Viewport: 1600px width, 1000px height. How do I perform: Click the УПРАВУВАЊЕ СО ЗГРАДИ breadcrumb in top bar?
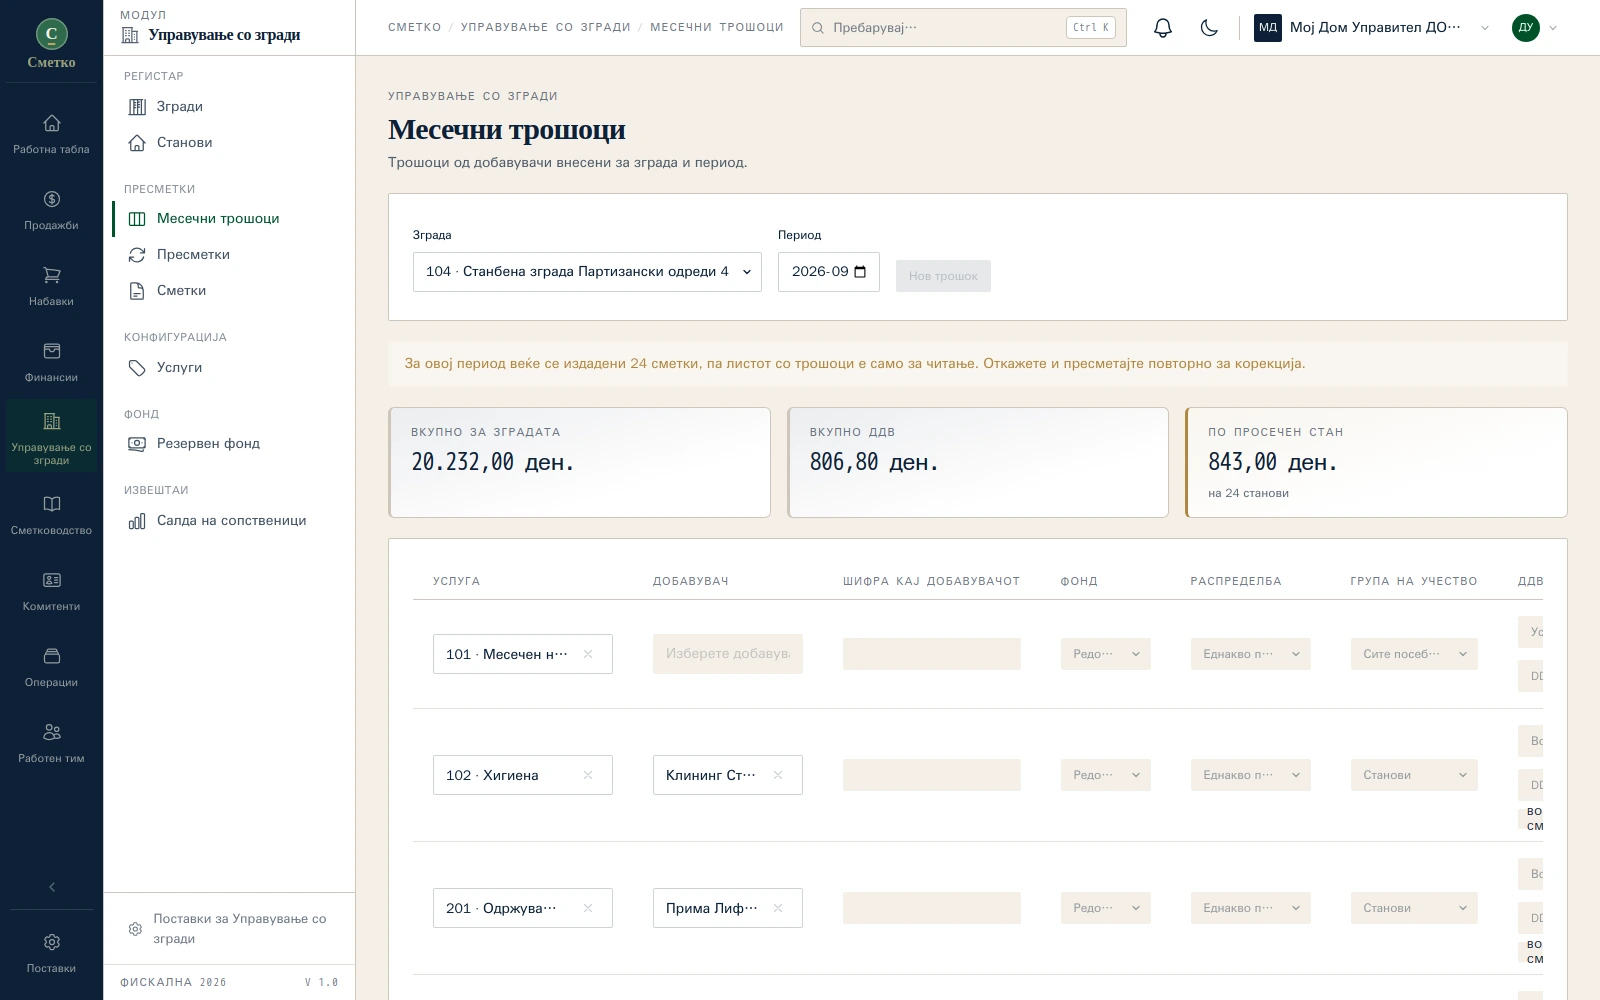(546, 27)
